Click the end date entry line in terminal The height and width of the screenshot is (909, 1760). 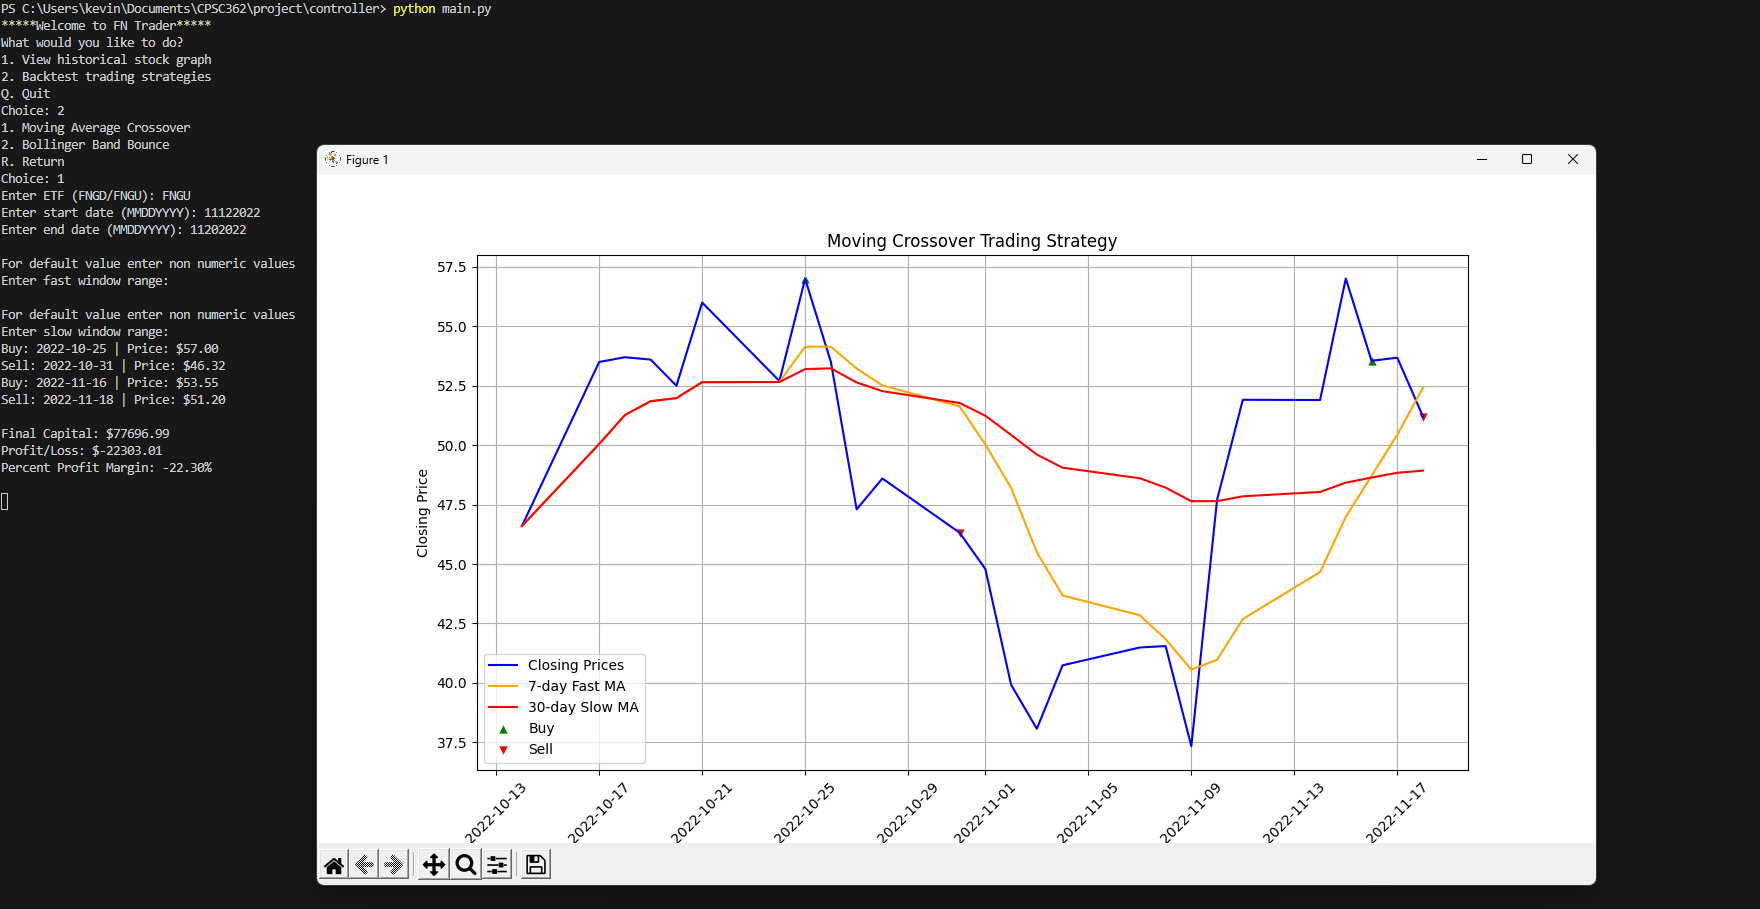(x=124, y=230)
